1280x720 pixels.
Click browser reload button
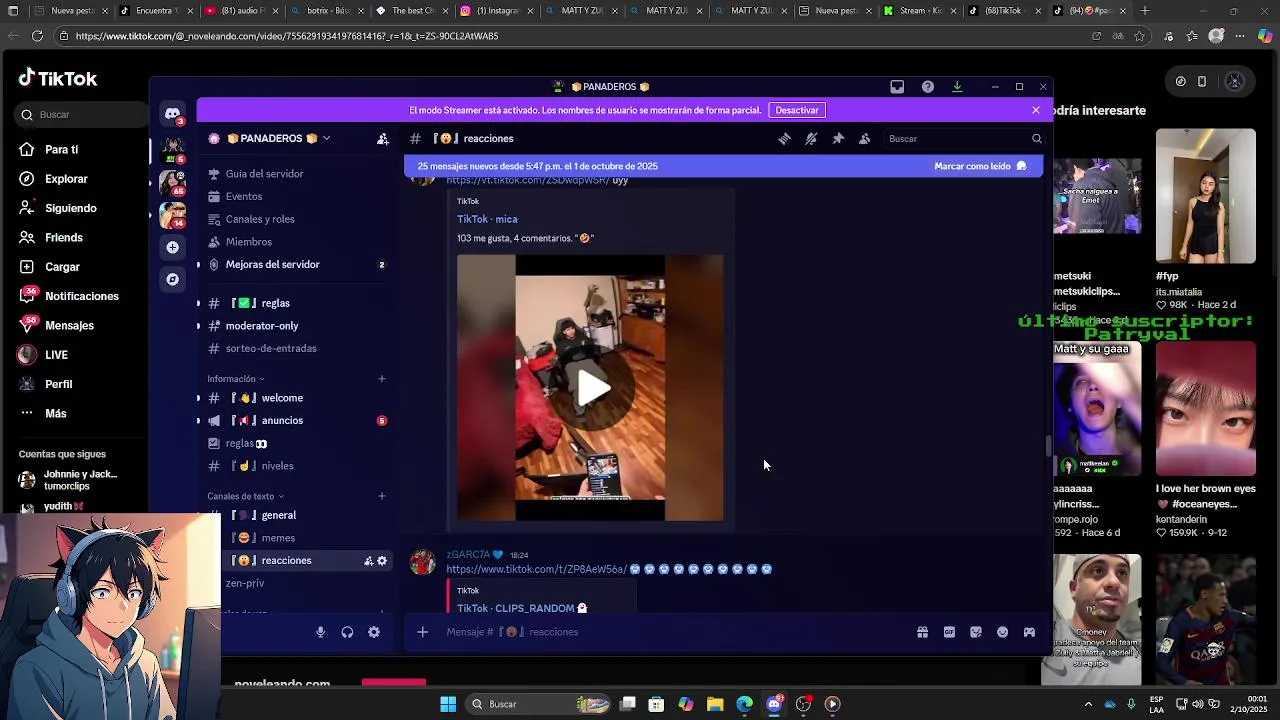pyautogui.click(x=37, y=36)
